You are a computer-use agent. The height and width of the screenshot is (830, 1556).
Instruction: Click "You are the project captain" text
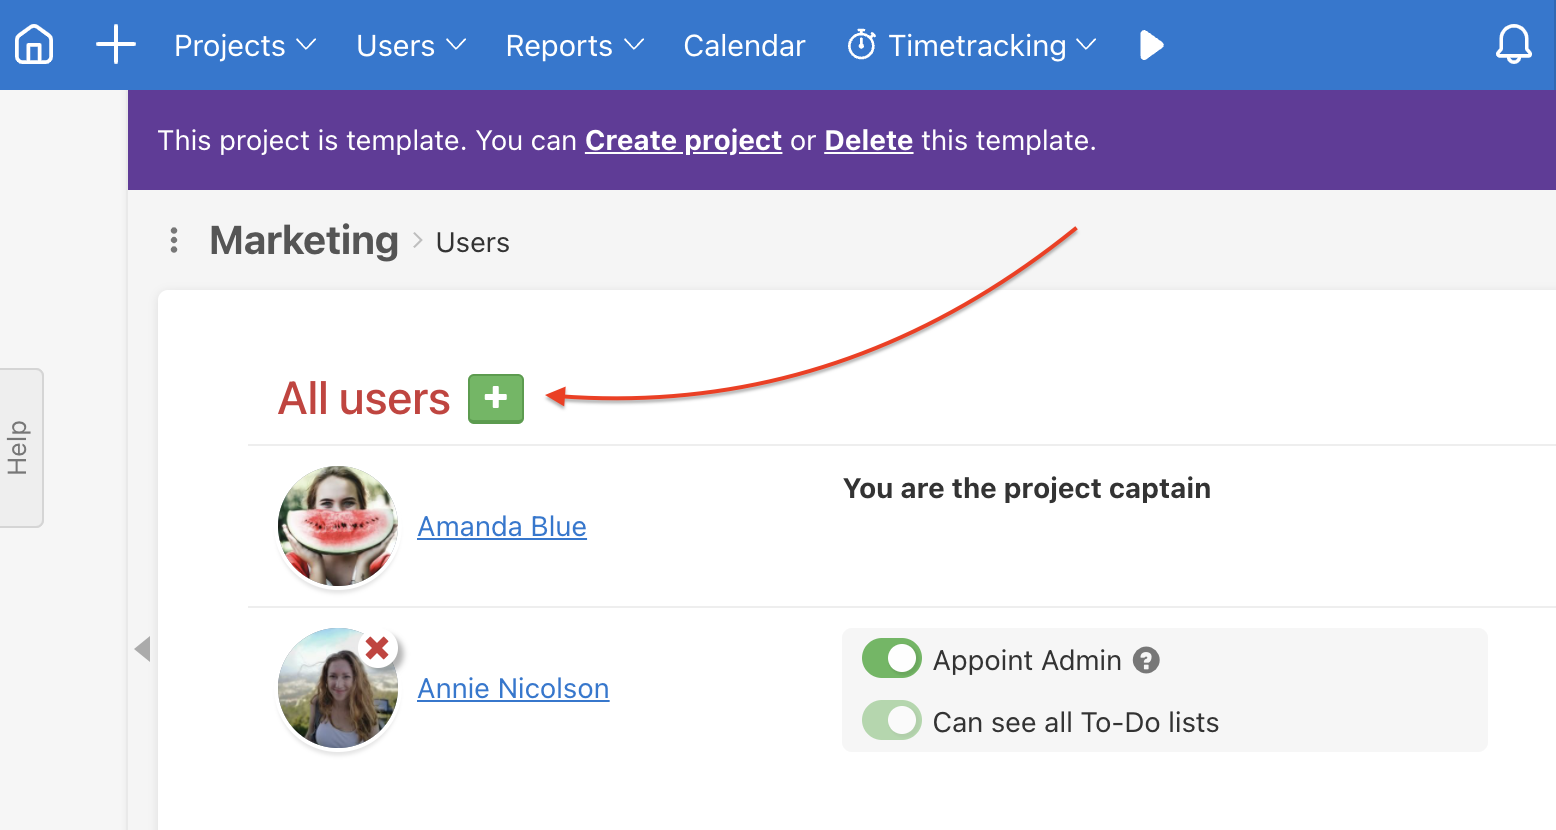[x=1027, y=488]
